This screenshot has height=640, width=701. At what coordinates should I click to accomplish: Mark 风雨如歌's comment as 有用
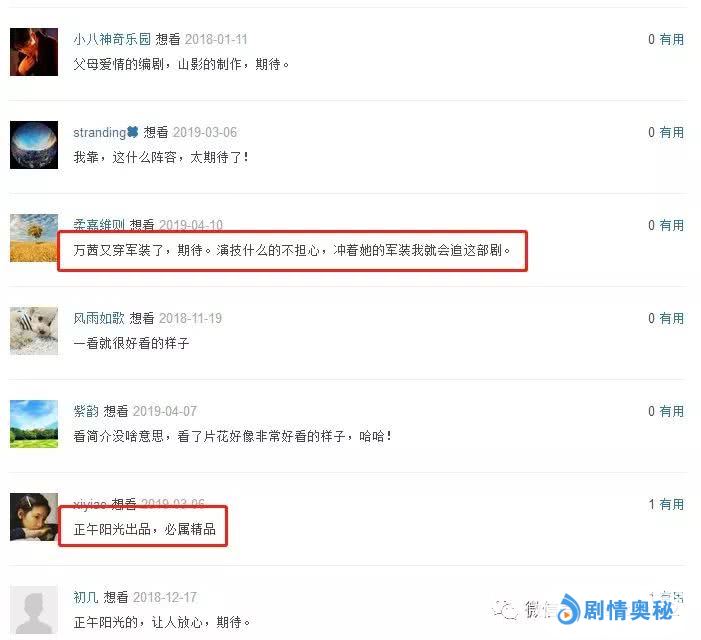point(671,318)
